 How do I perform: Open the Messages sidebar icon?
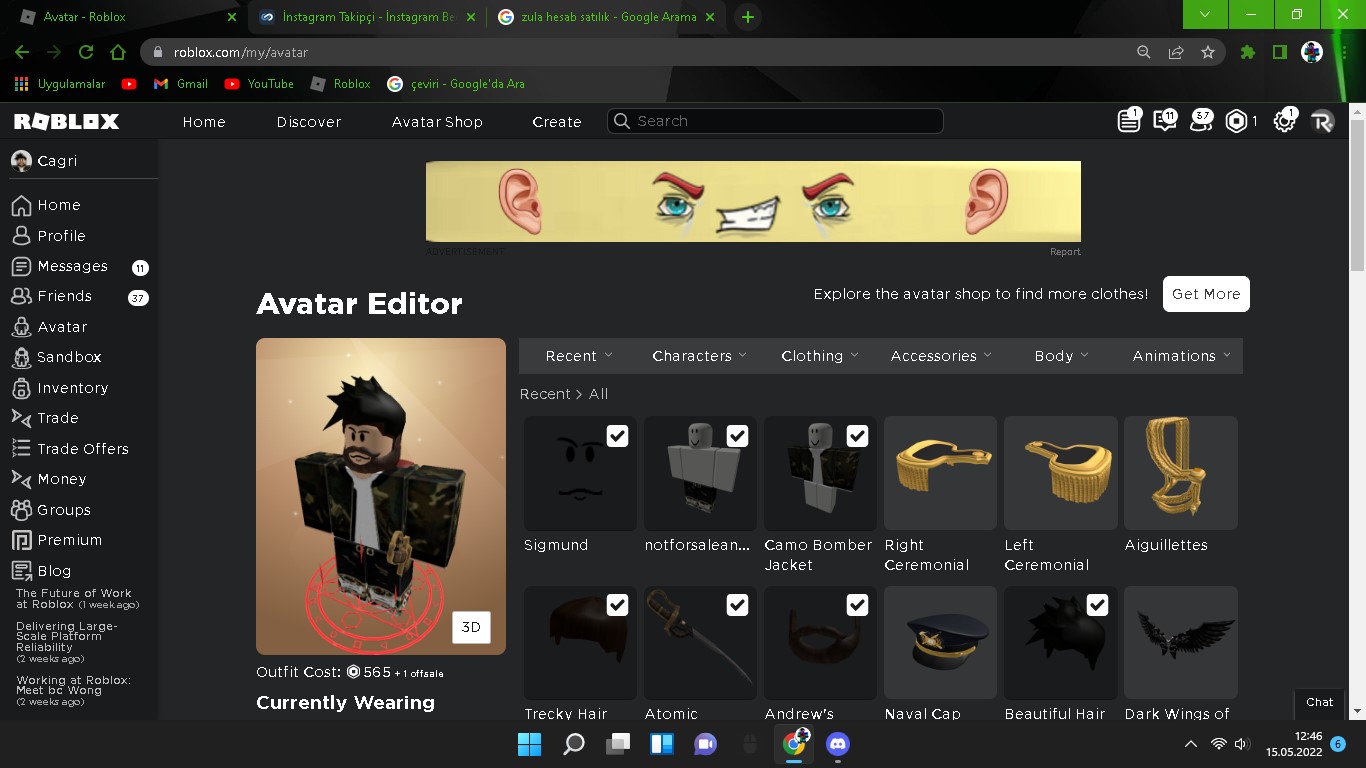pos(21,266)
